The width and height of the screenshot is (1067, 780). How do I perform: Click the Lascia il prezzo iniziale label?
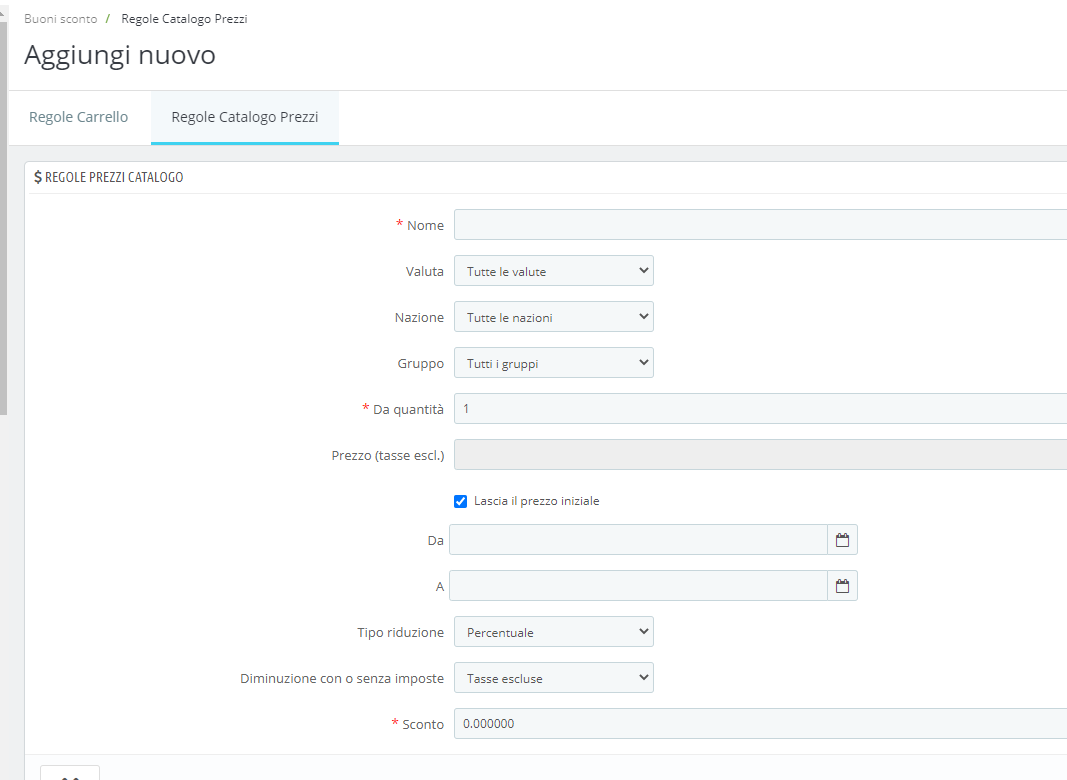pos(536,501)
